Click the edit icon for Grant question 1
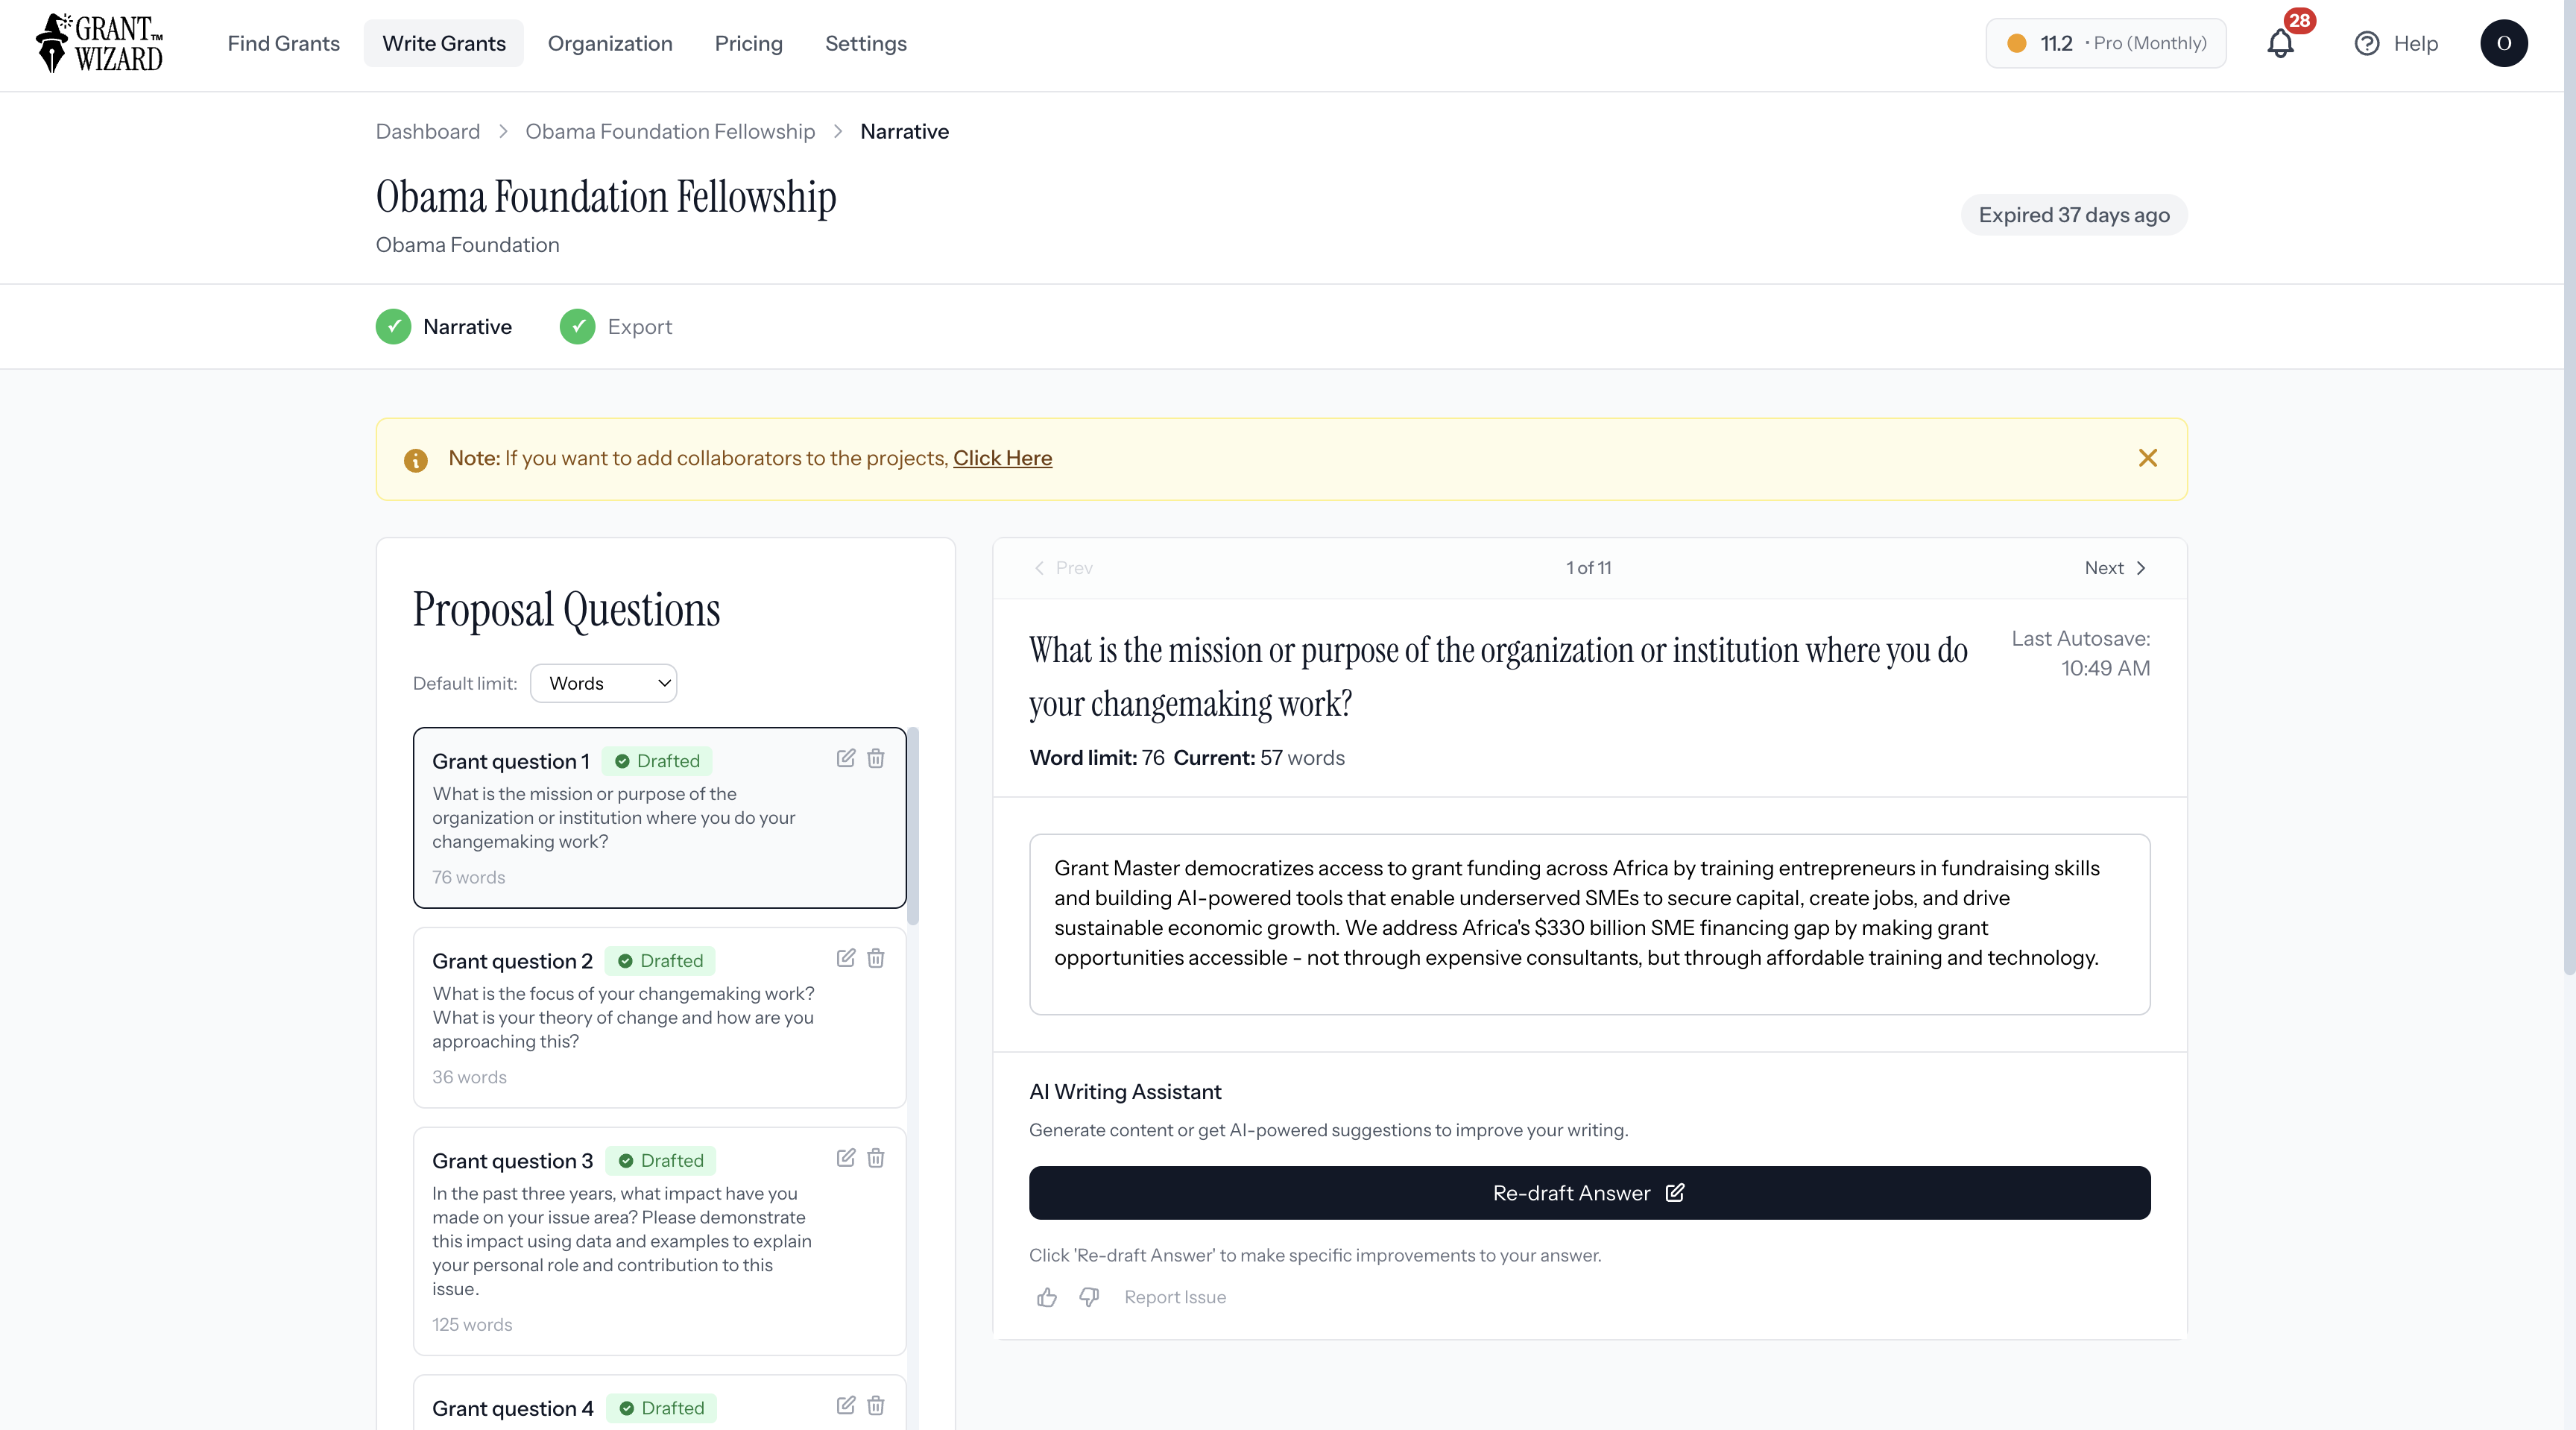The image size is (2576, 1430). click(845, 758)
